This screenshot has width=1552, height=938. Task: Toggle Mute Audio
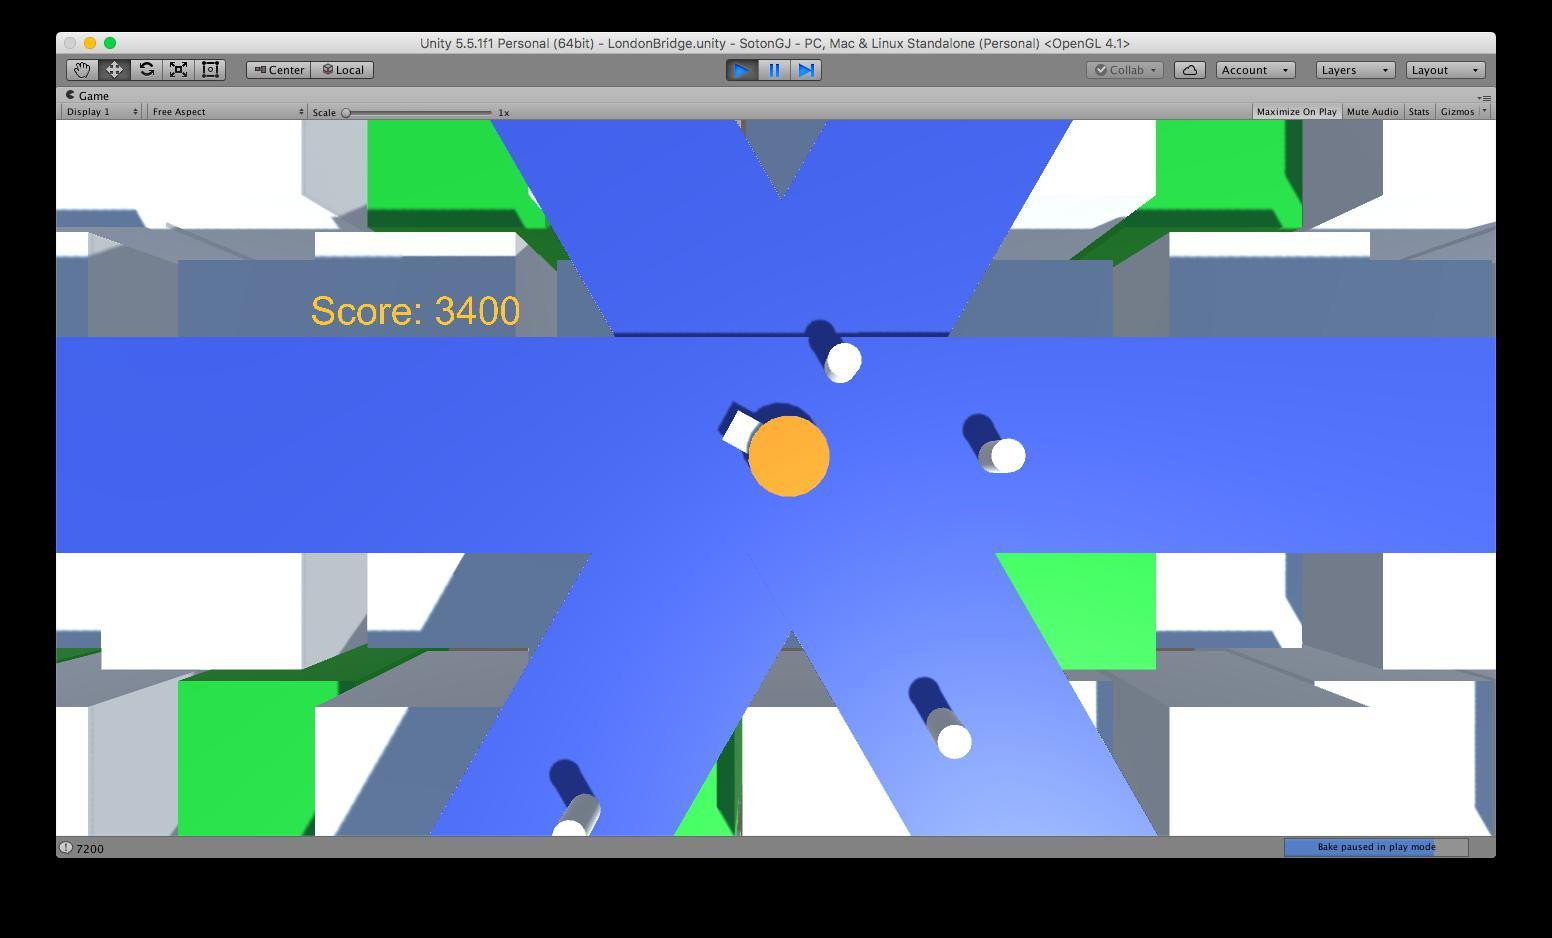[1372, 112]
